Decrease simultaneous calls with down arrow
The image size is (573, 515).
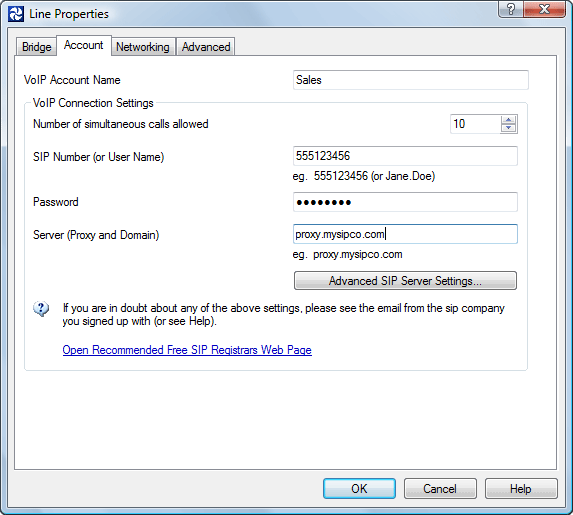(508, 128)
